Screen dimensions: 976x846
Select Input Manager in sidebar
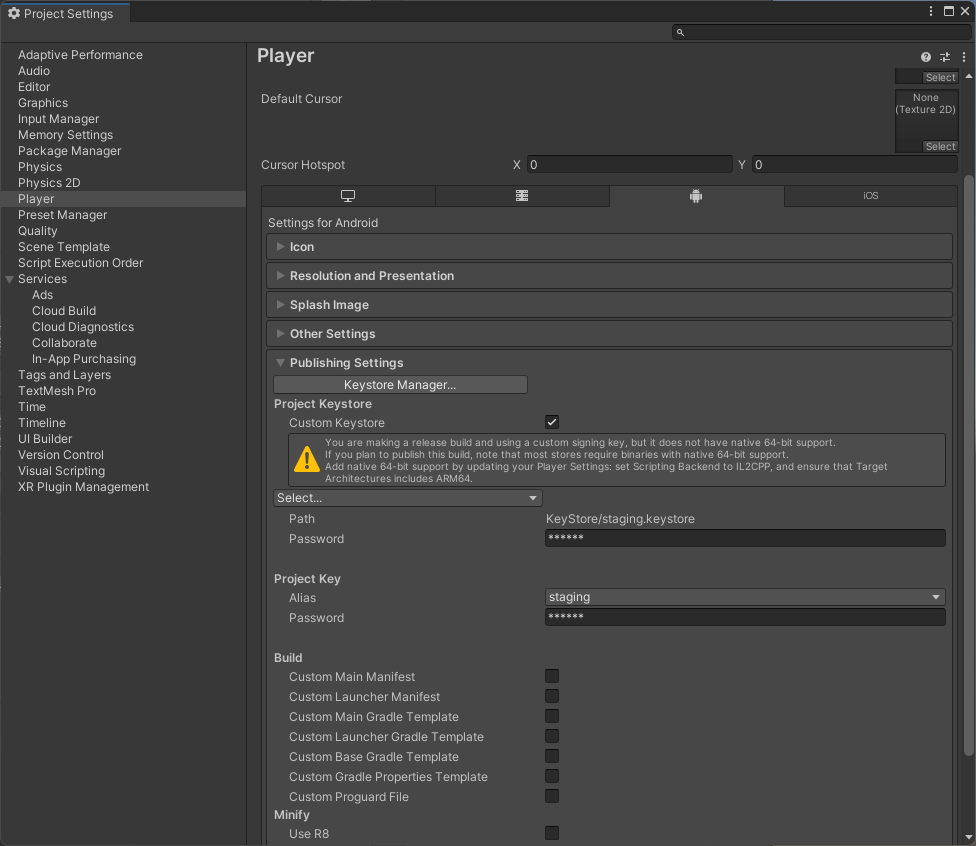(58, 119)
